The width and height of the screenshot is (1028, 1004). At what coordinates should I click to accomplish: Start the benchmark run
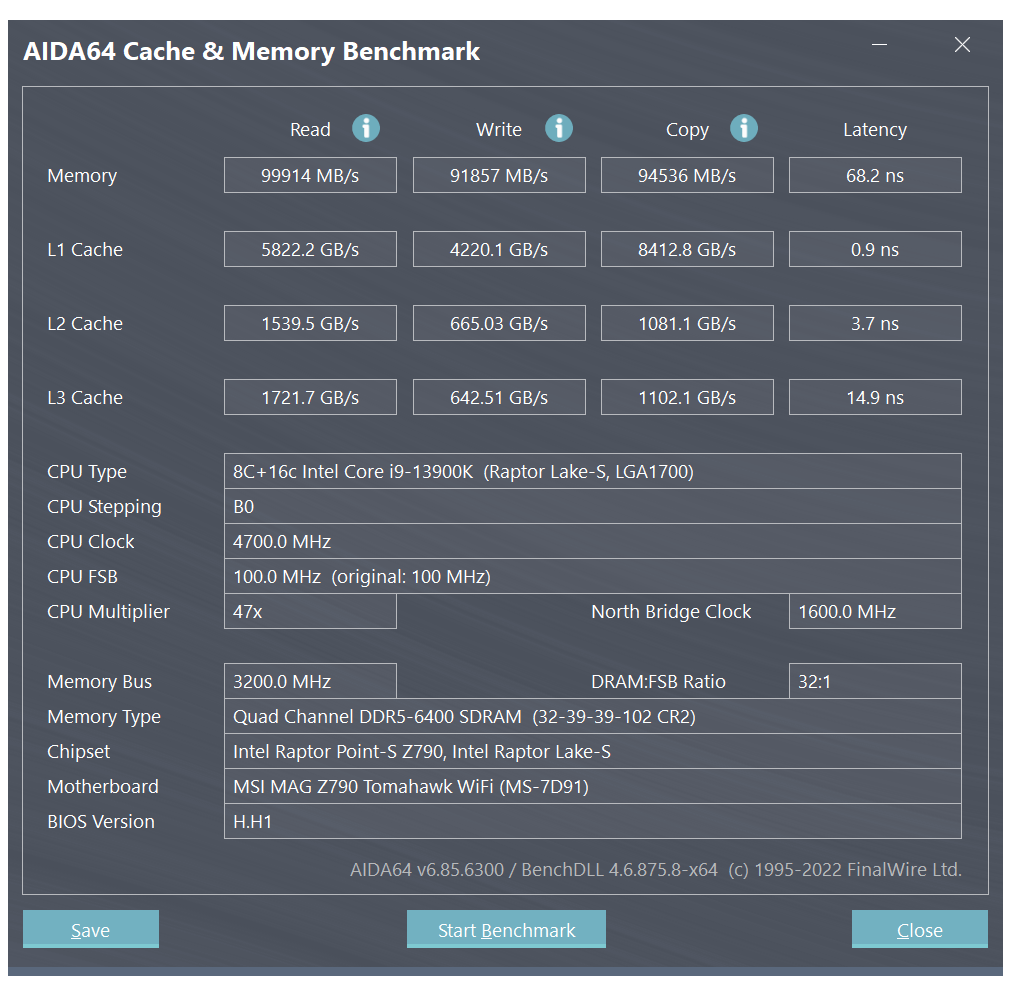pos(506,929)
